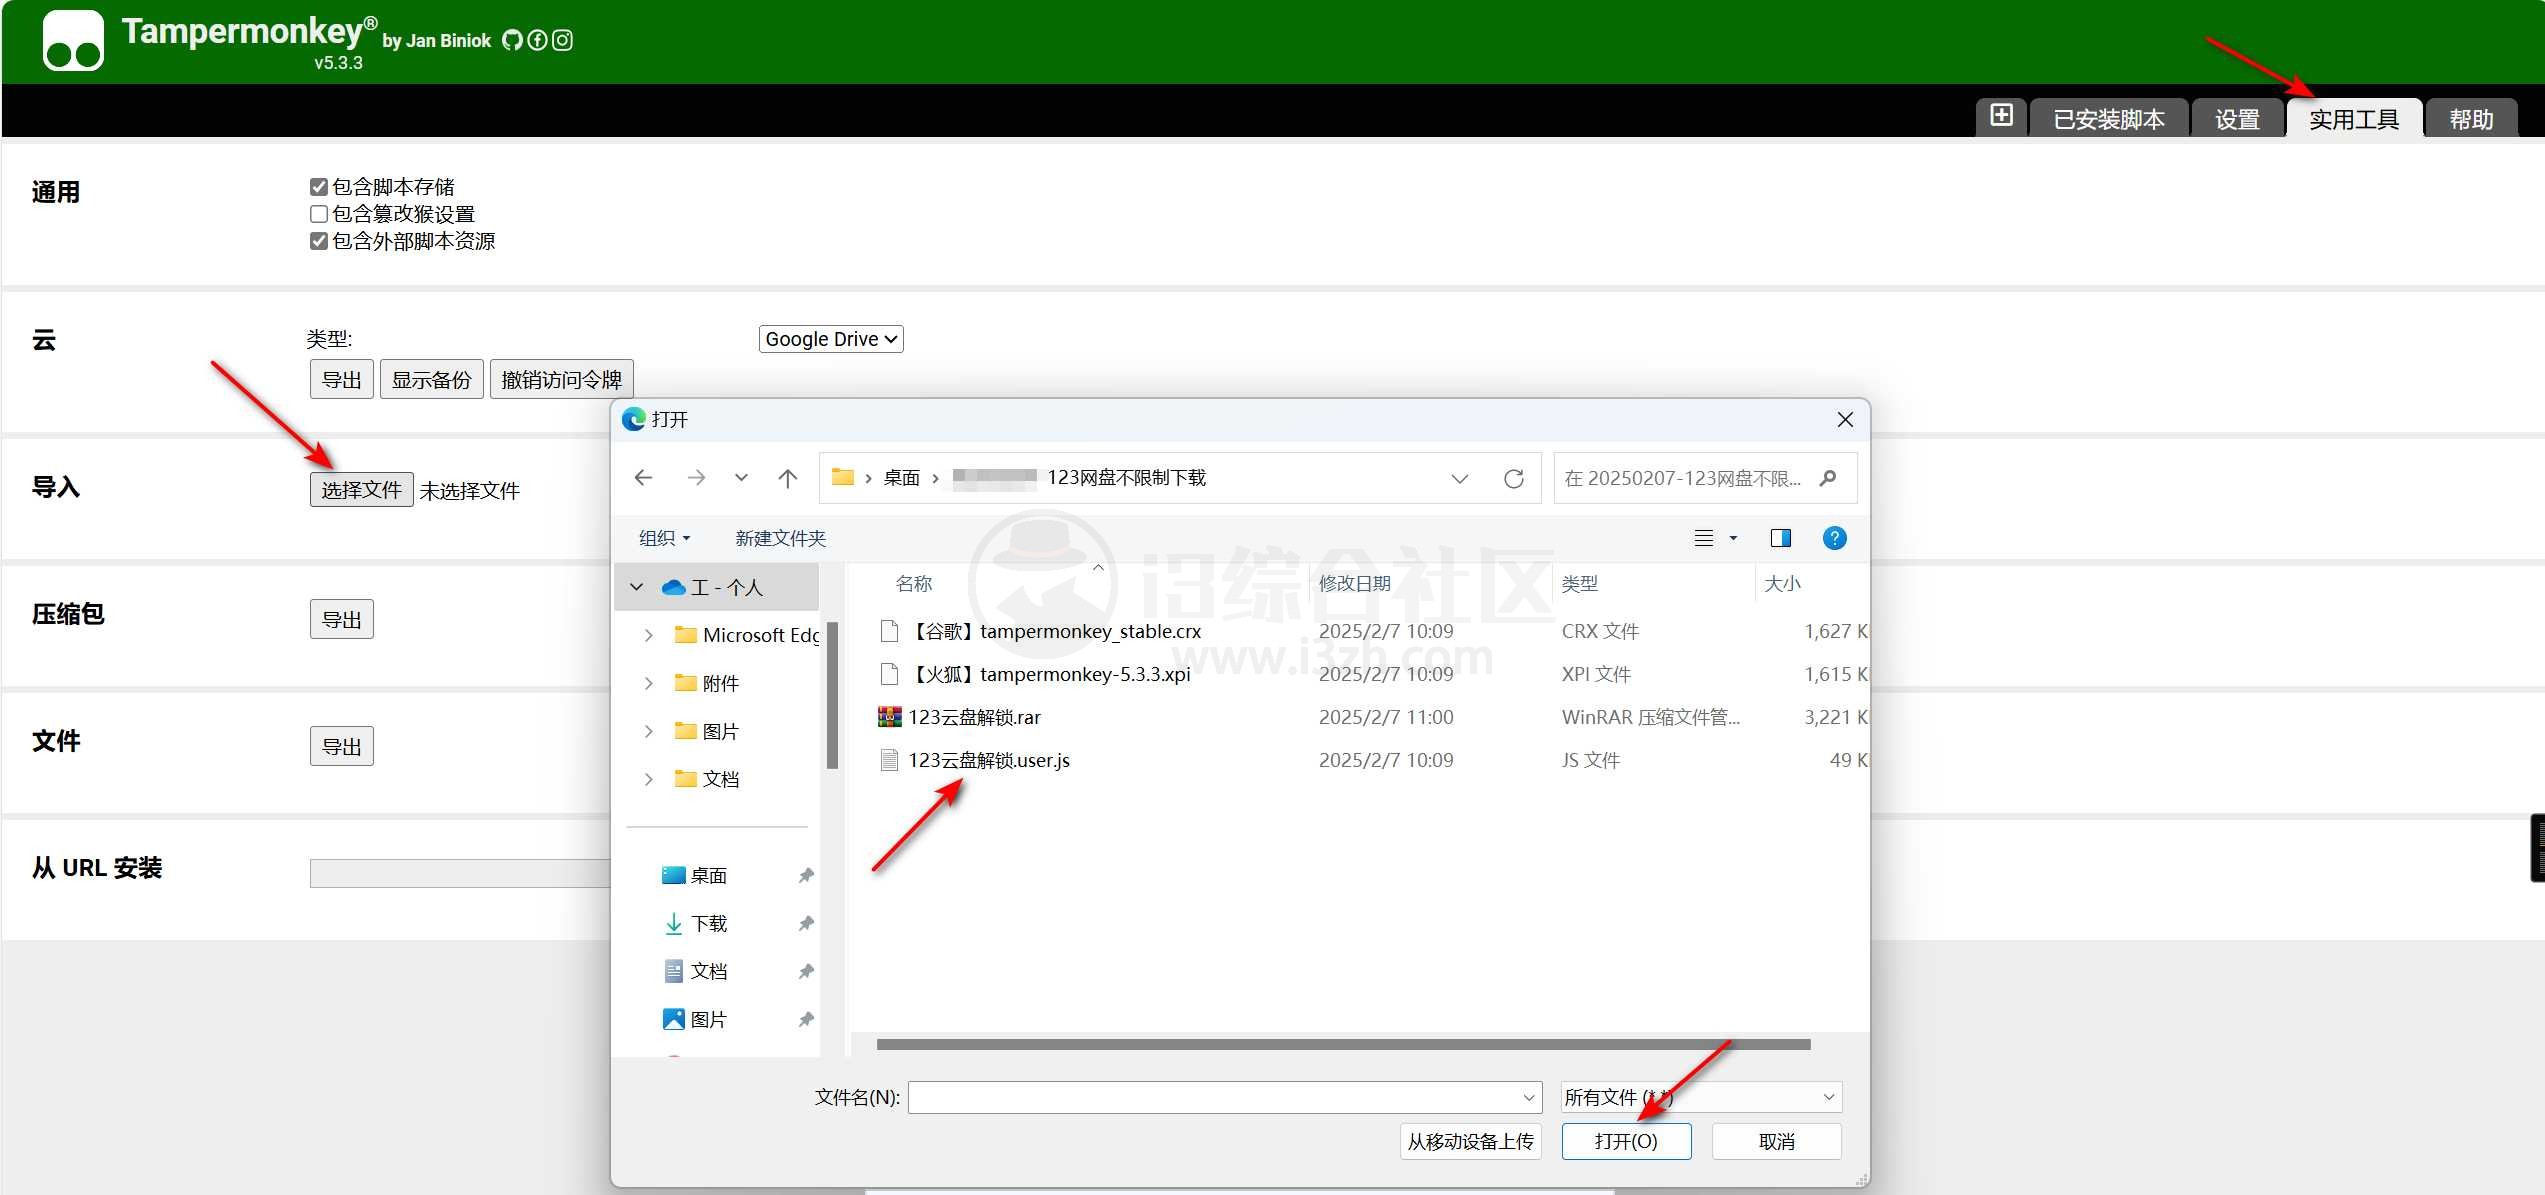Image resolution: width=2545 pixels, height=1195 pixels.
Task: Click 桌面 breadcrumb in address bar
Action: 901,478
